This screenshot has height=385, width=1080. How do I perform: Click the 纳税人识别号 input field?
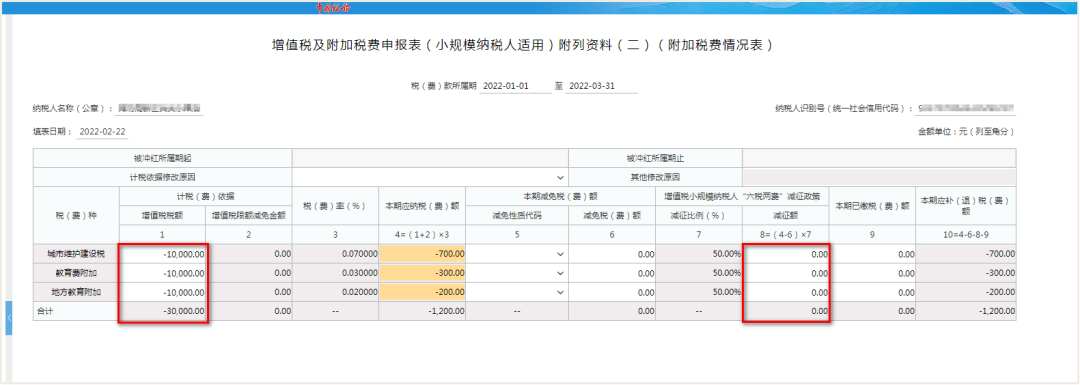pyautogui.click(x=966, y=108)
